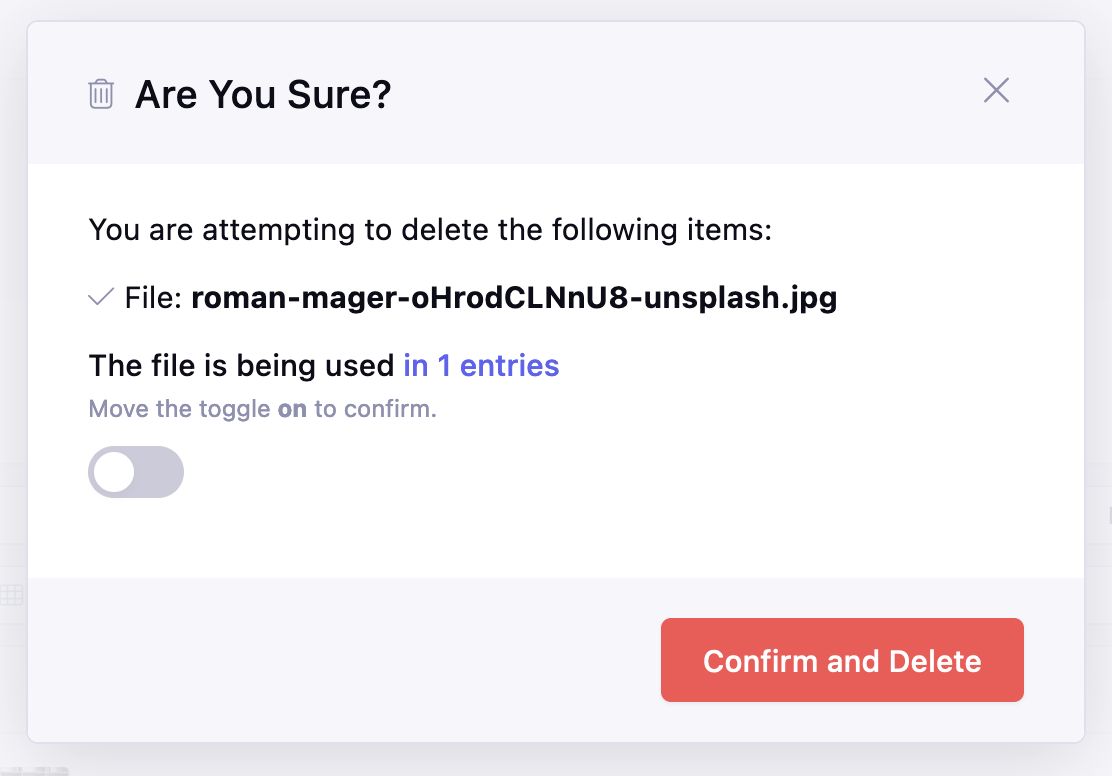Click the "Are You Sure?" heading

pyautogui.click(x=262, y=94)
